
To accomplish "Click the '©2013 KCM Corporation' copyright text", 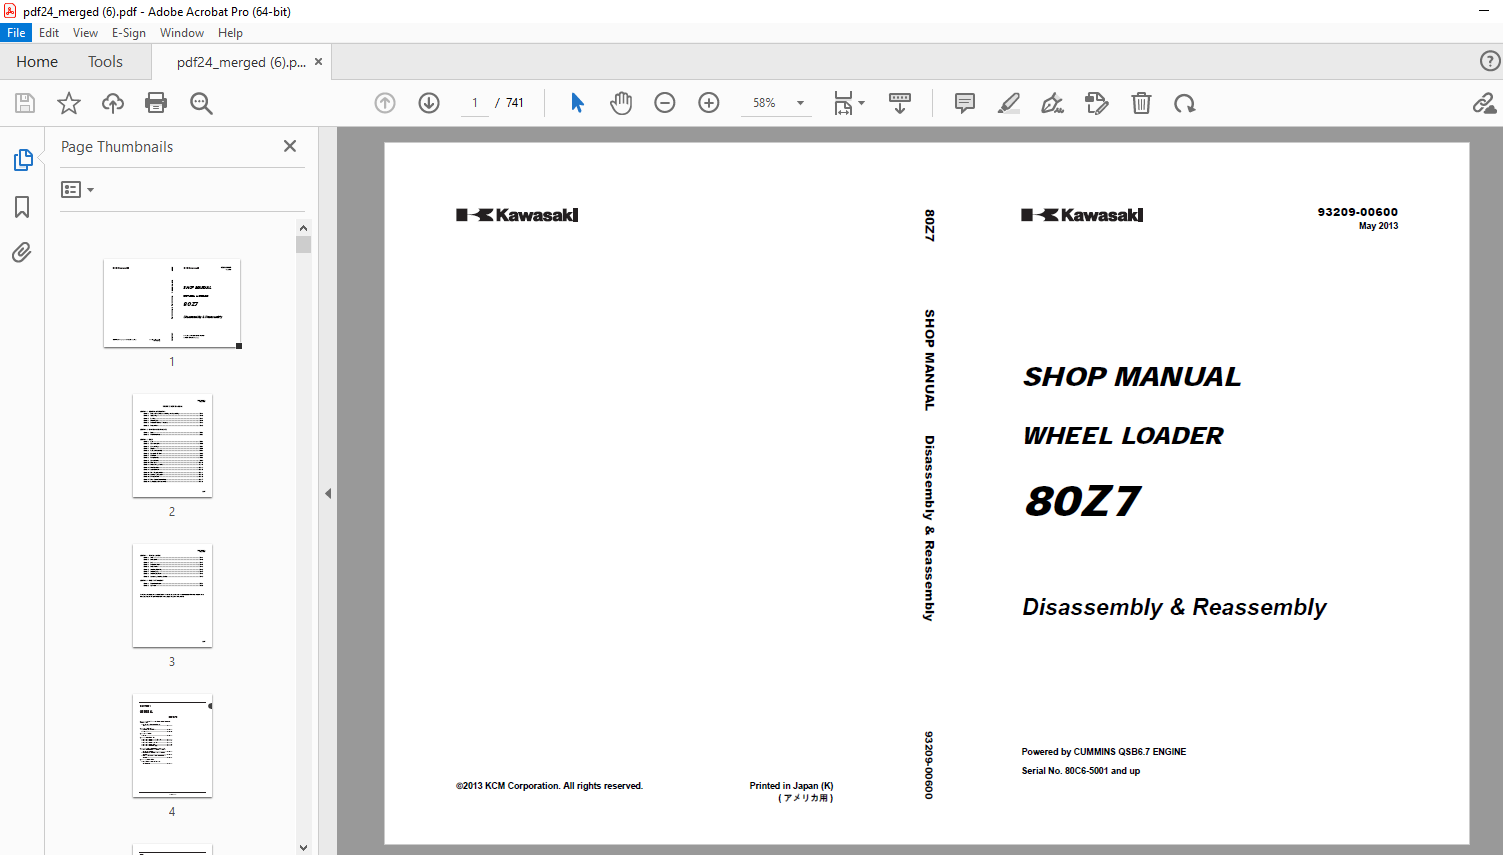I will (549, 786).
